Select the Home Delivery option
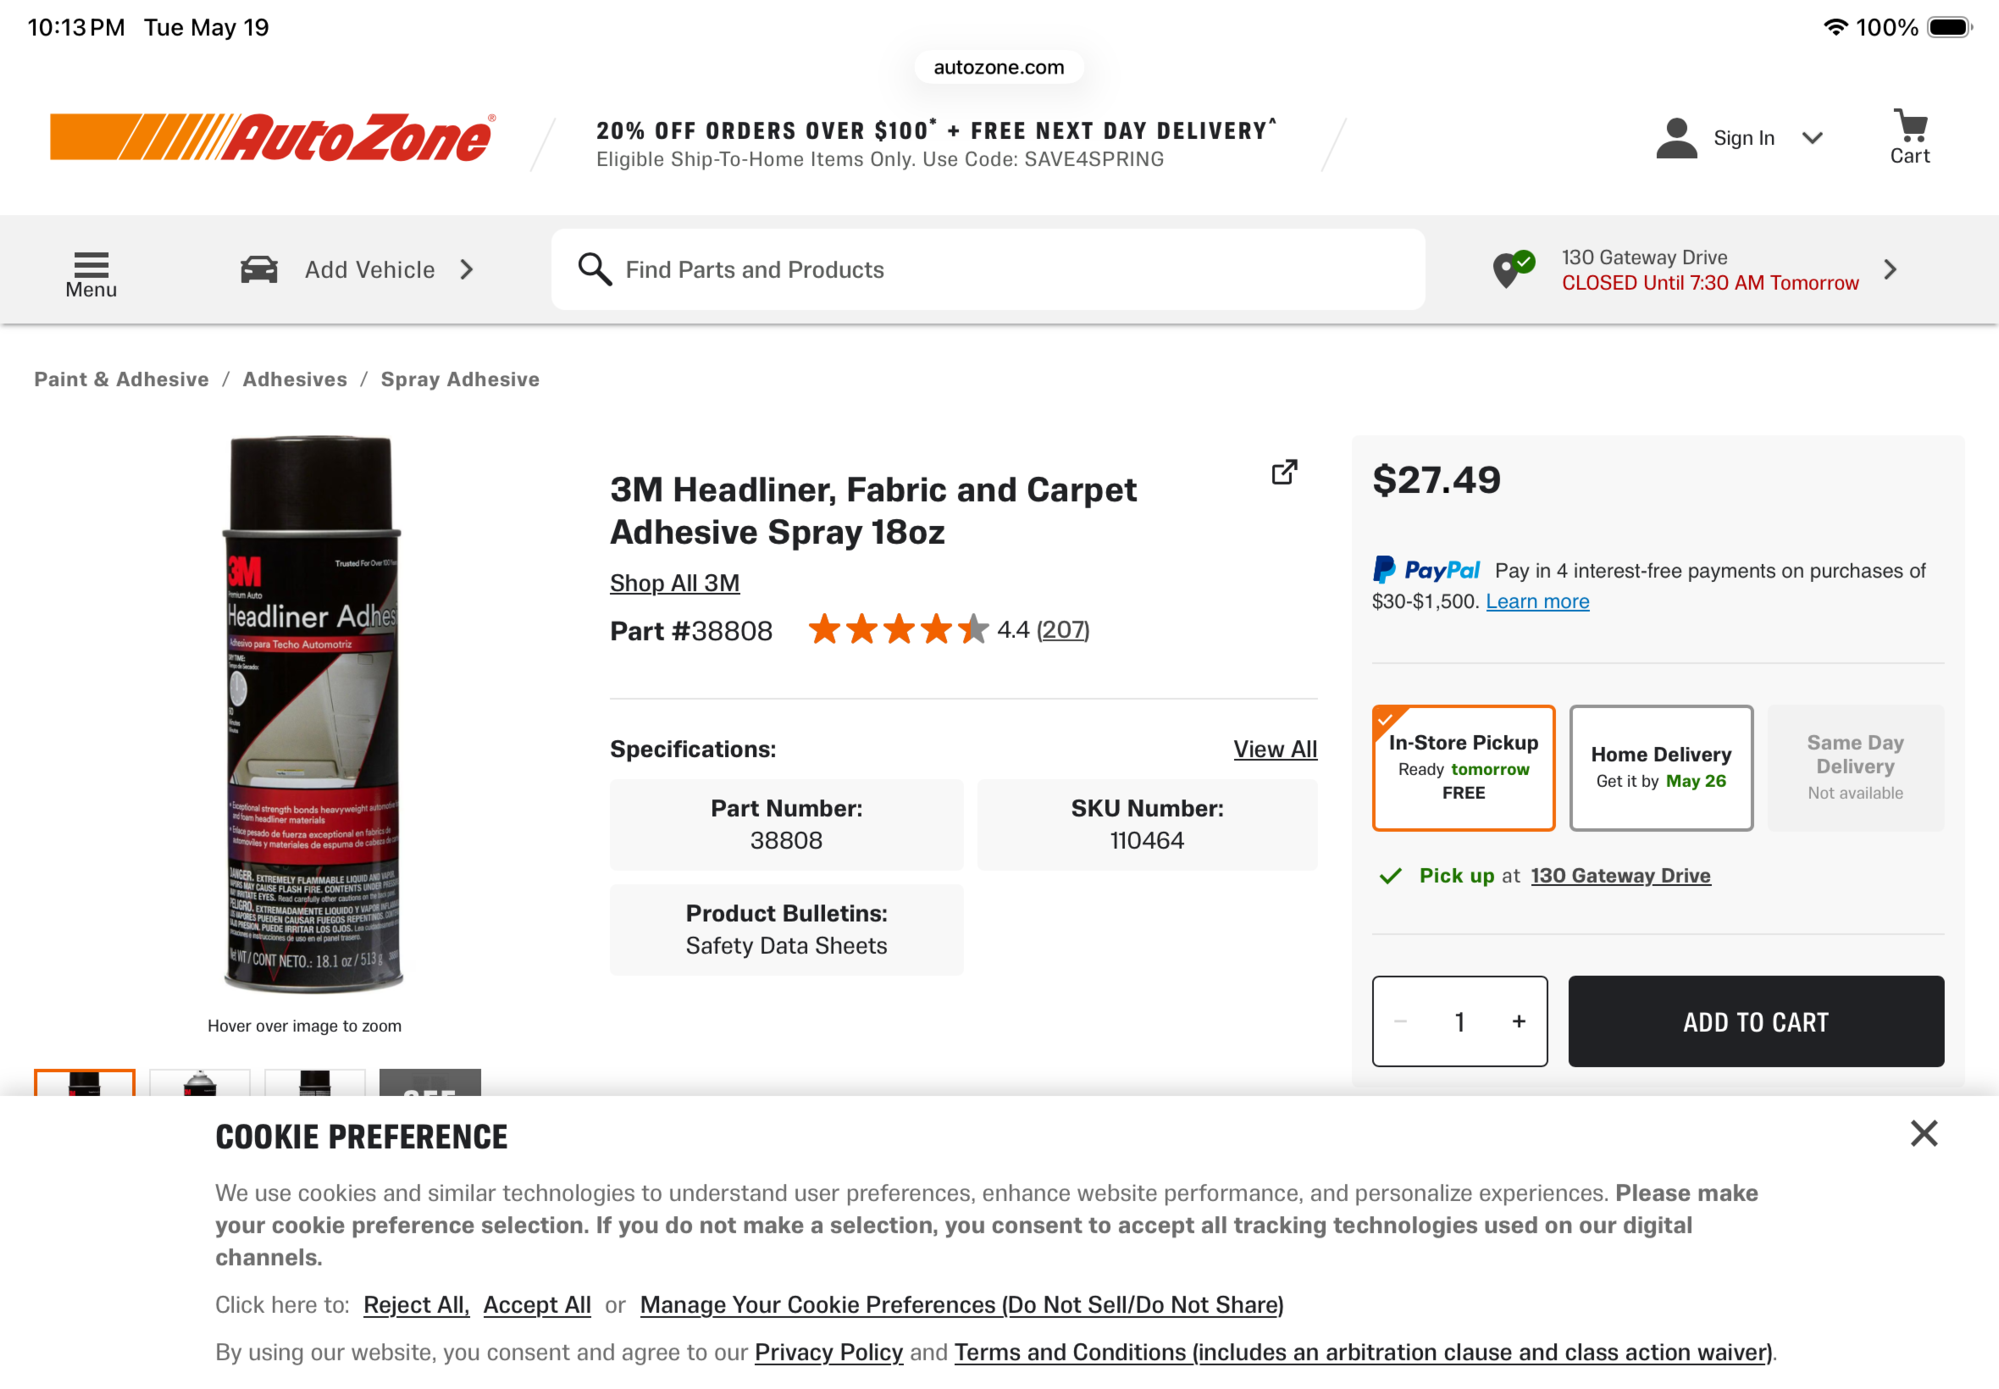Image resolution: width=1999 pixels, height=1389 pixels. tap(1661, 768)
